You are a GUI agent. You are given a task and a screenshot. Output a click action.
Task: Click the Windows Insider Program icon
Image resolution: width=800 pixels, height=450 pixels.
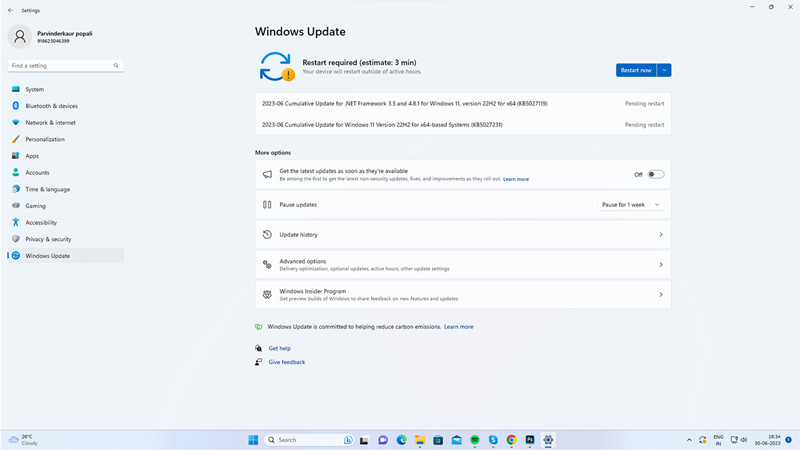(267, 295)
